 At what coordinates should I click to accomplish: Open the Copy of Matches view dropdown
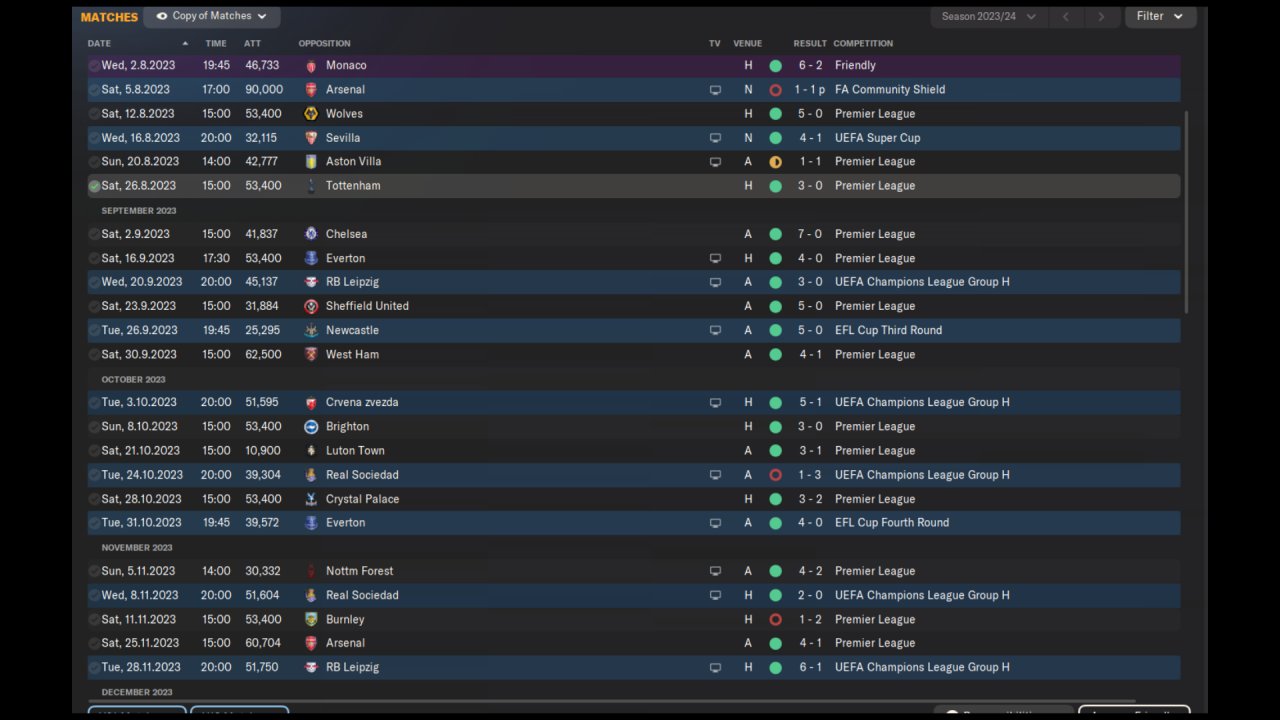point(212,16)
